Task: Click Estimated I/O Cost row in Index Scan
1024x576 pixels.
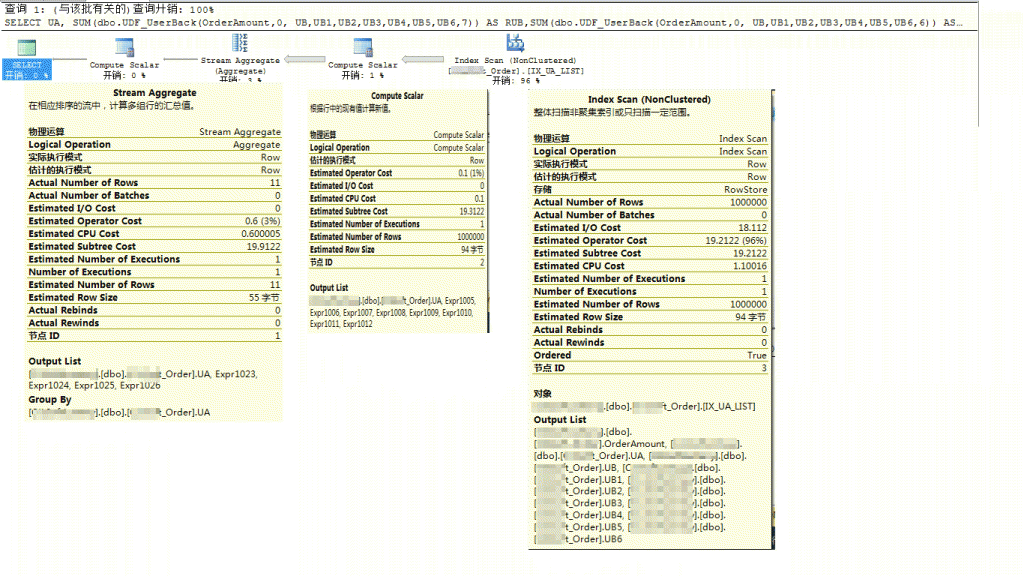Action: pos(650,228)
